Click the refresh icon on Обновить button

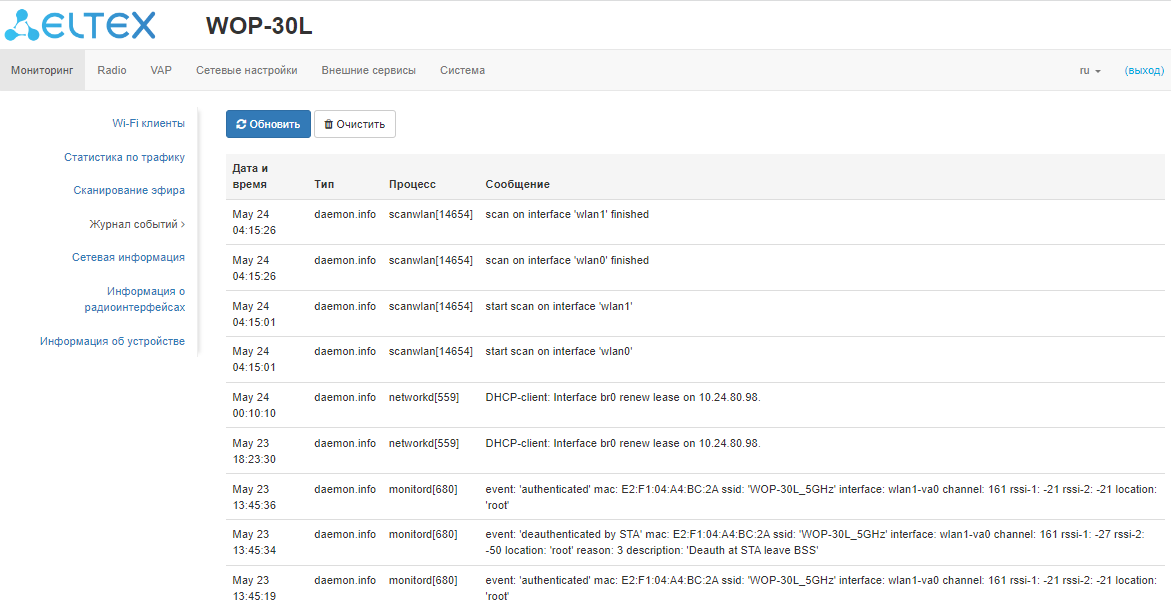tap(241, 125)
